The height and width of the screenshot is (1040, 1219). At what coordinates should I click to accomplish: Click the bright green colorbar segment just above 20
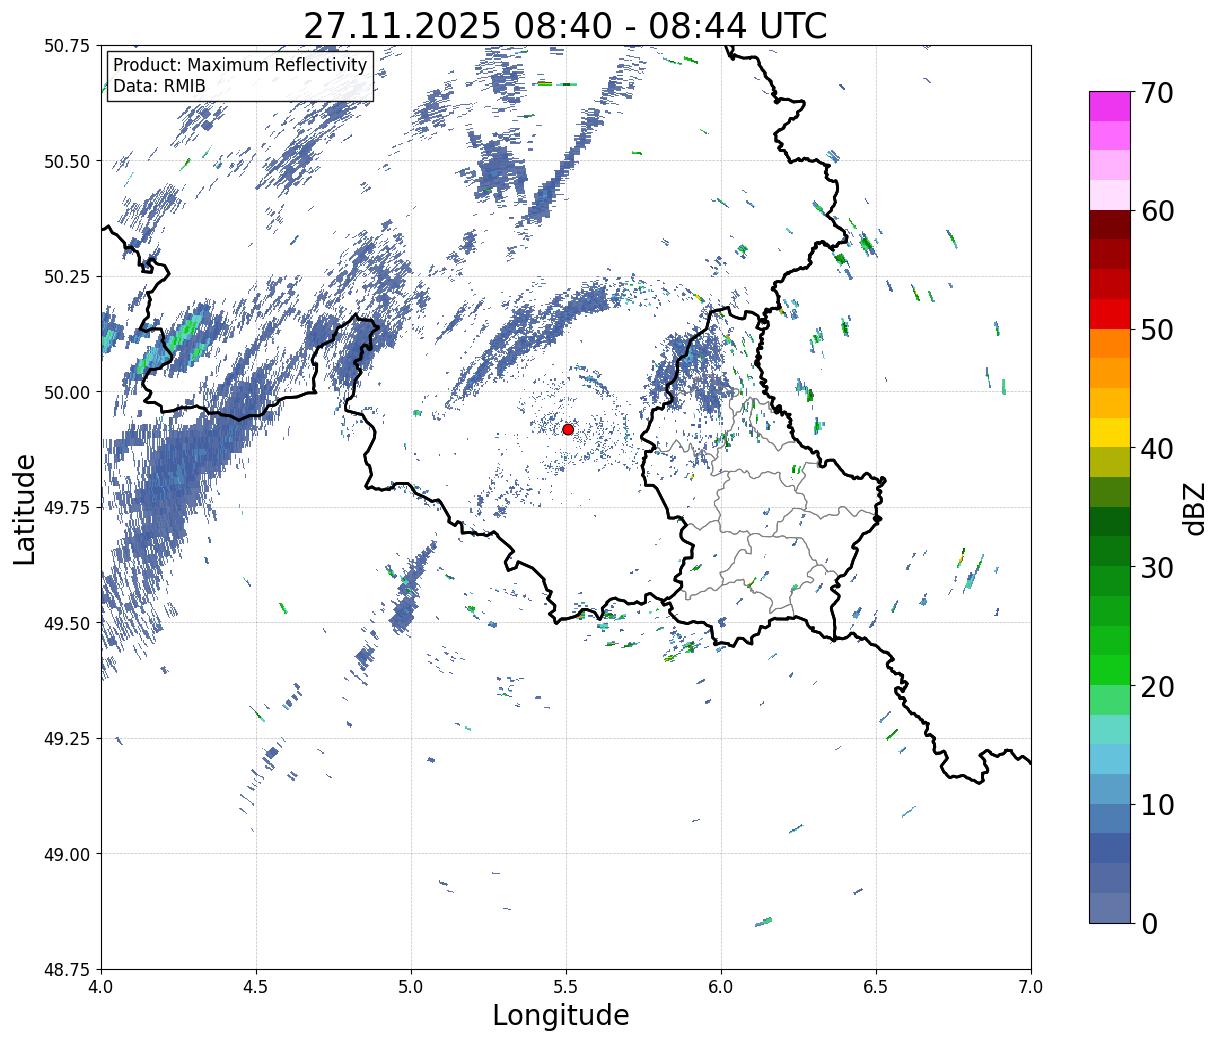(1110, 670)
